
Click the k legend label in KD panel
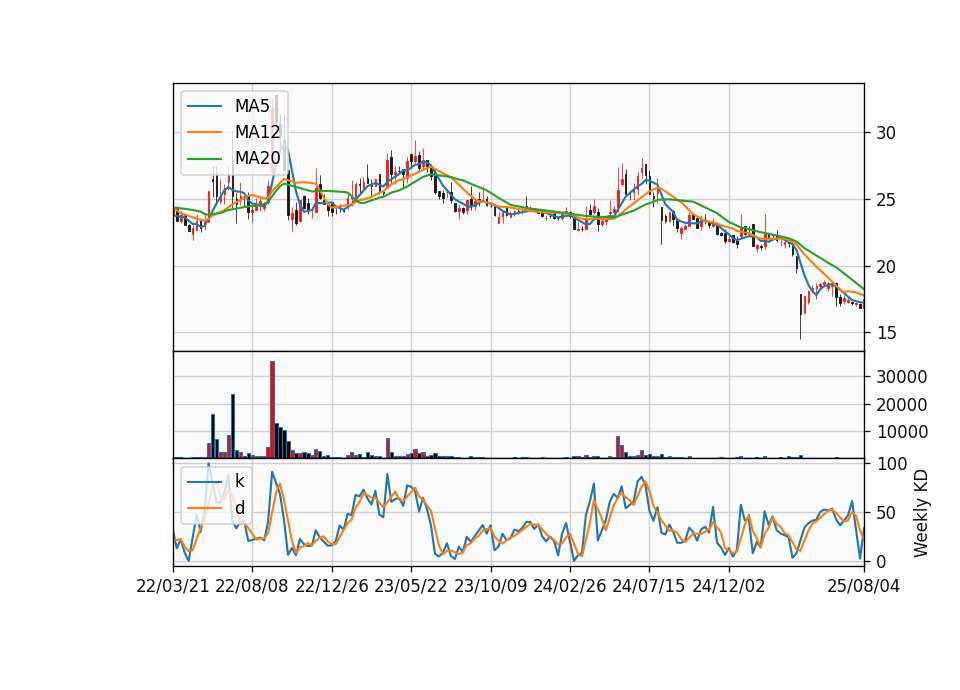tap(239, 481)
